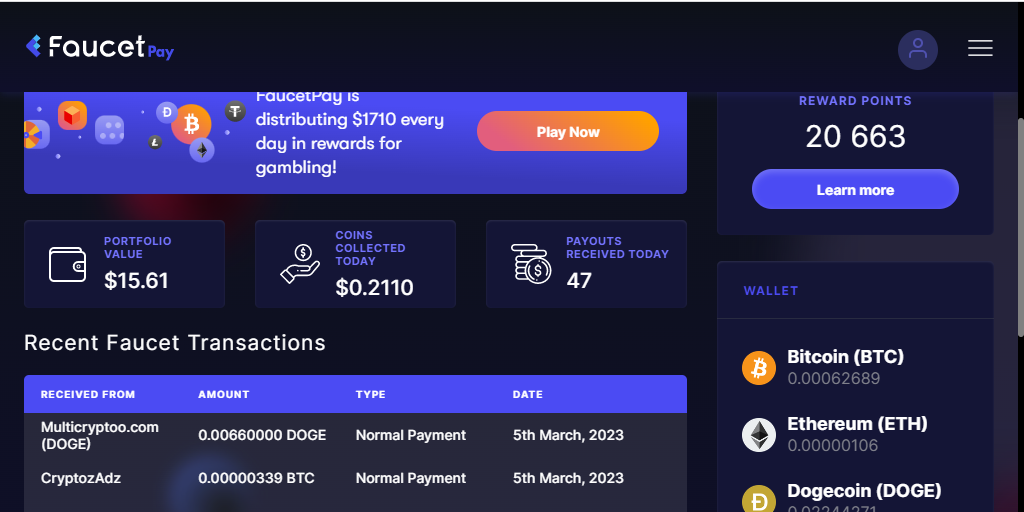
Task: Click the portfolio wallet icon
Action: (x=68, y=264)
